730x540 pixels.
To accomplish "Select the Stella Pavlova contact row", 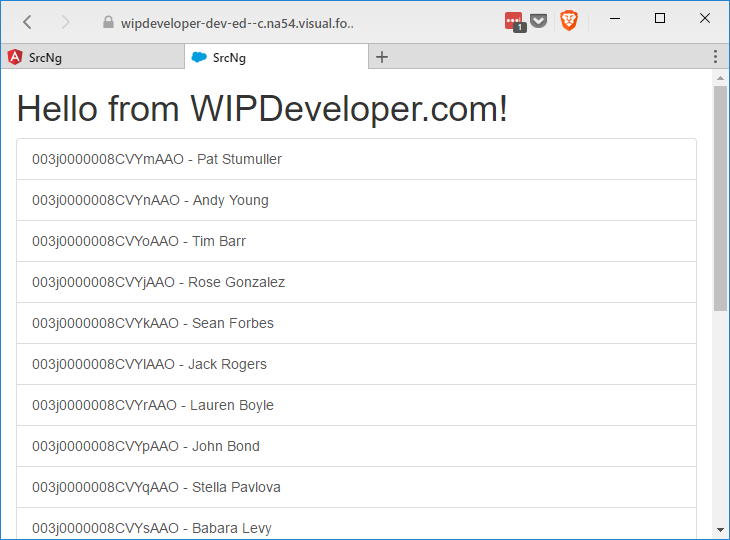I will point(357,487).
